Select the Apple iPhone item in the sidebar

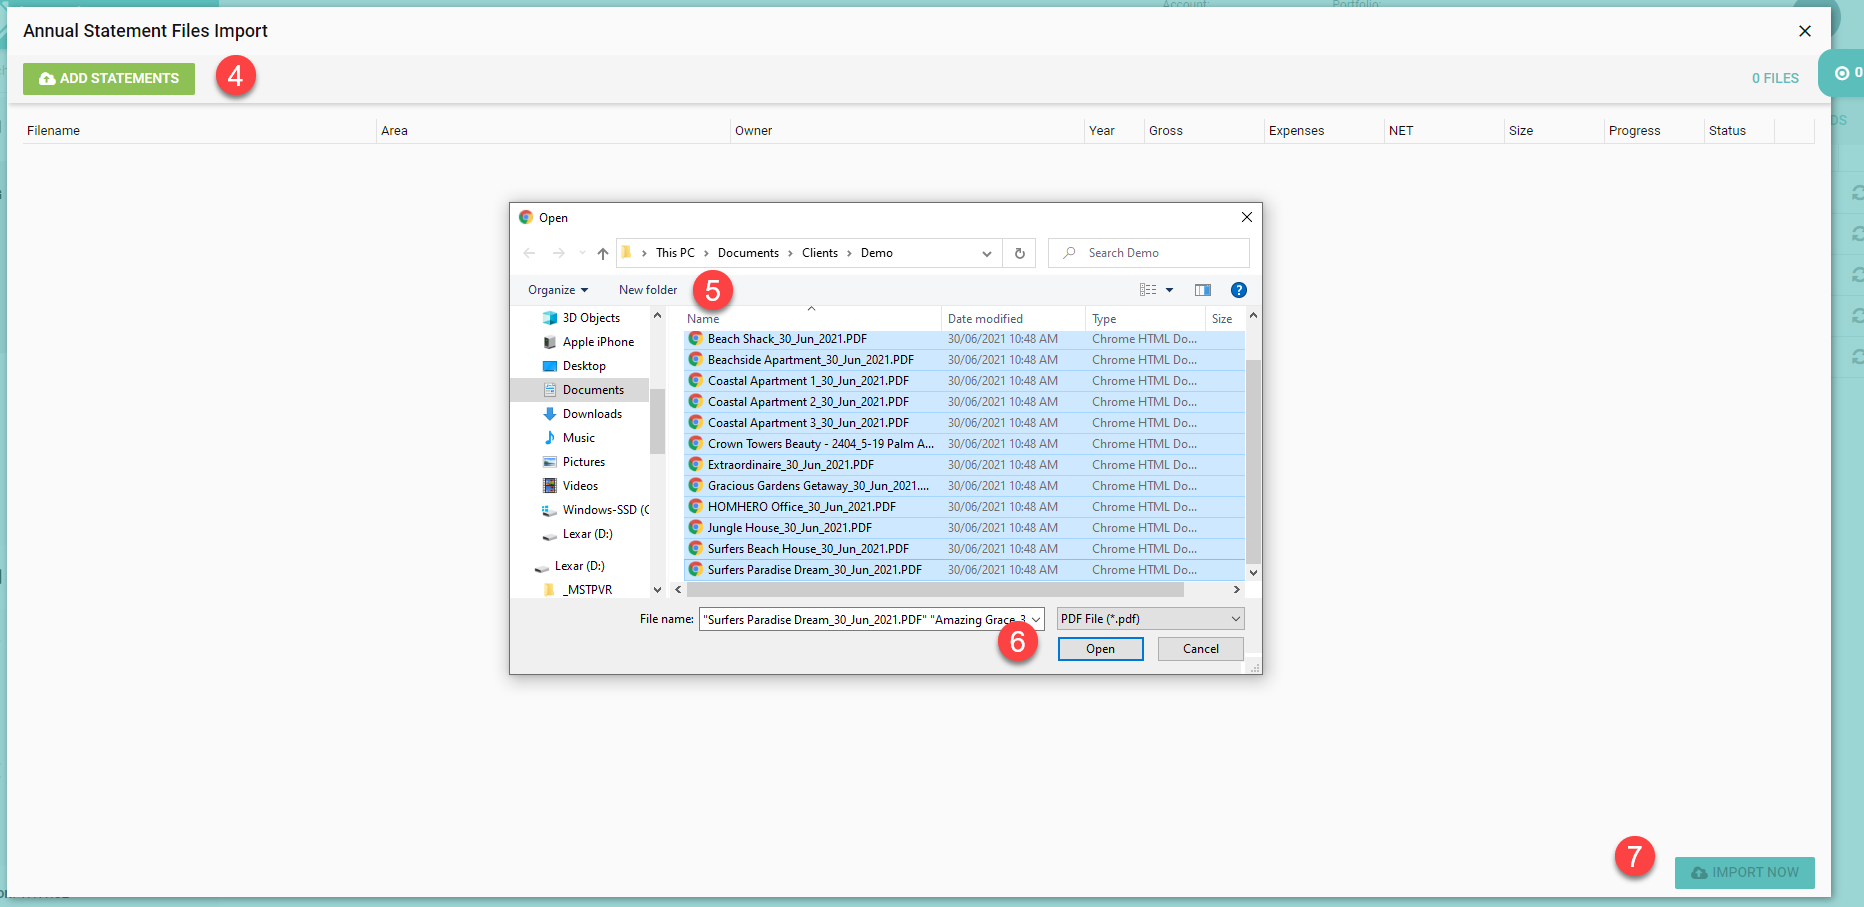[x=597, y=342]
